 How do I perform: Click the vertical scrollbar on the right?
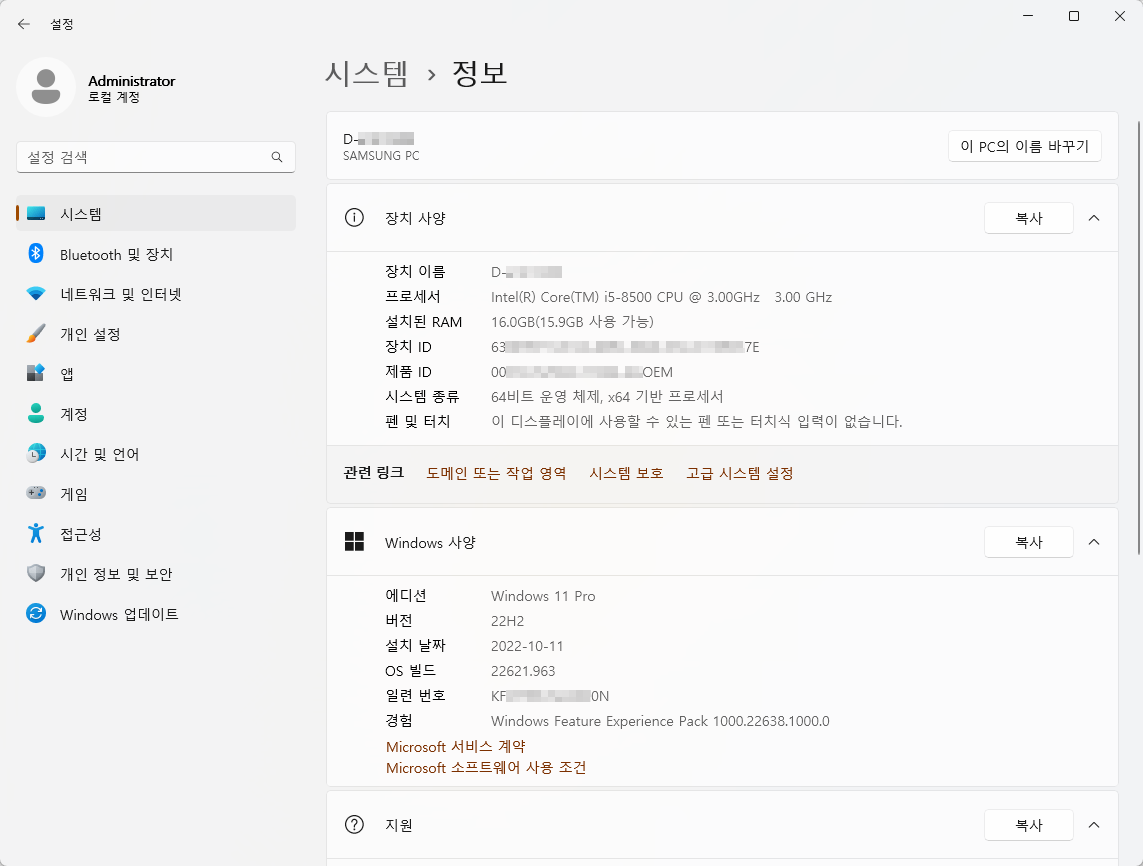[1138, 338]
